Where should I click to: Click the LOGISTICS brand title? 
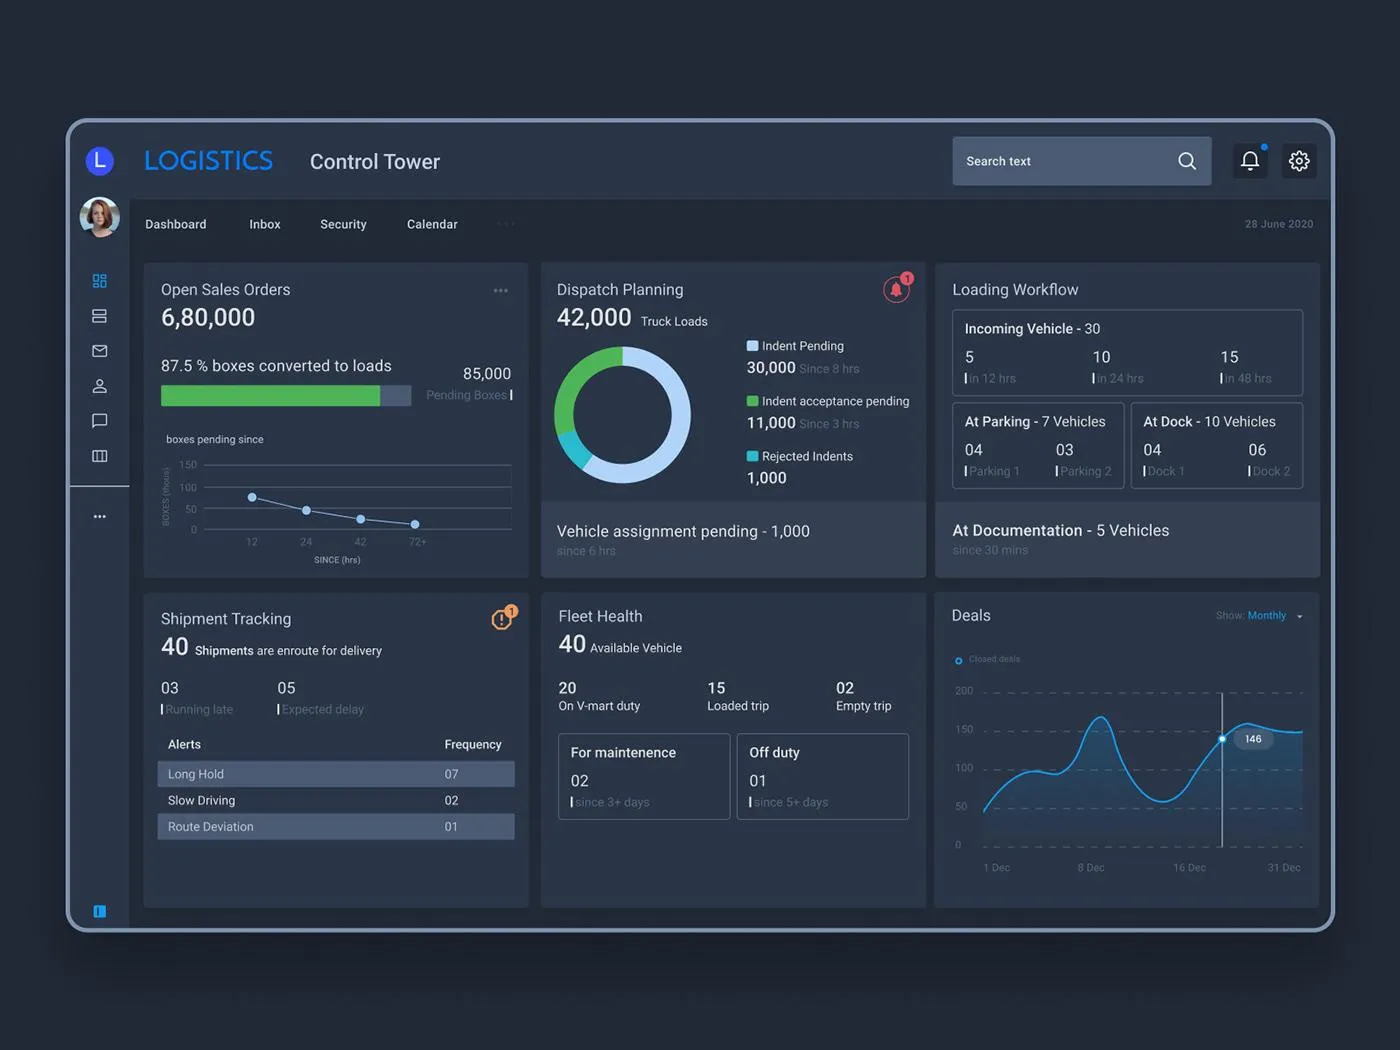point(208,161)
